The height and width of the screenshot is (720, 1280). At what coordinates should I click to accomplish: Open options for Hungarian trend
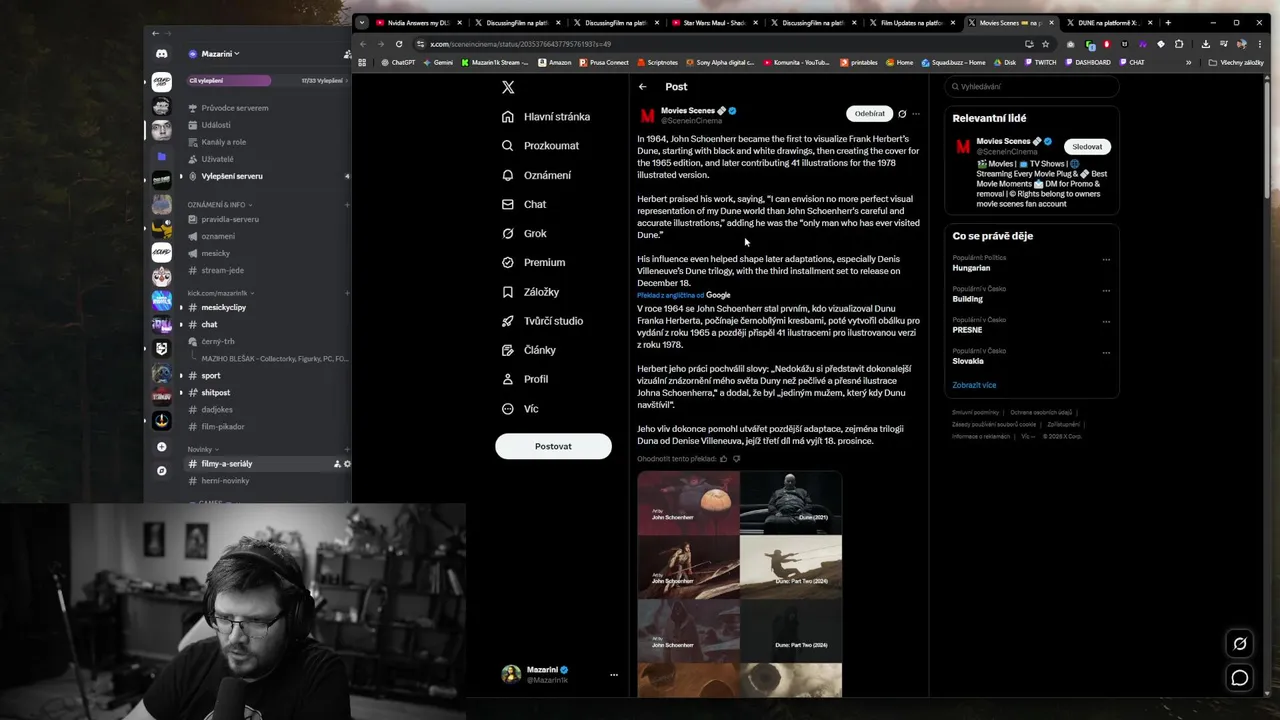[x=1106, y=260]
